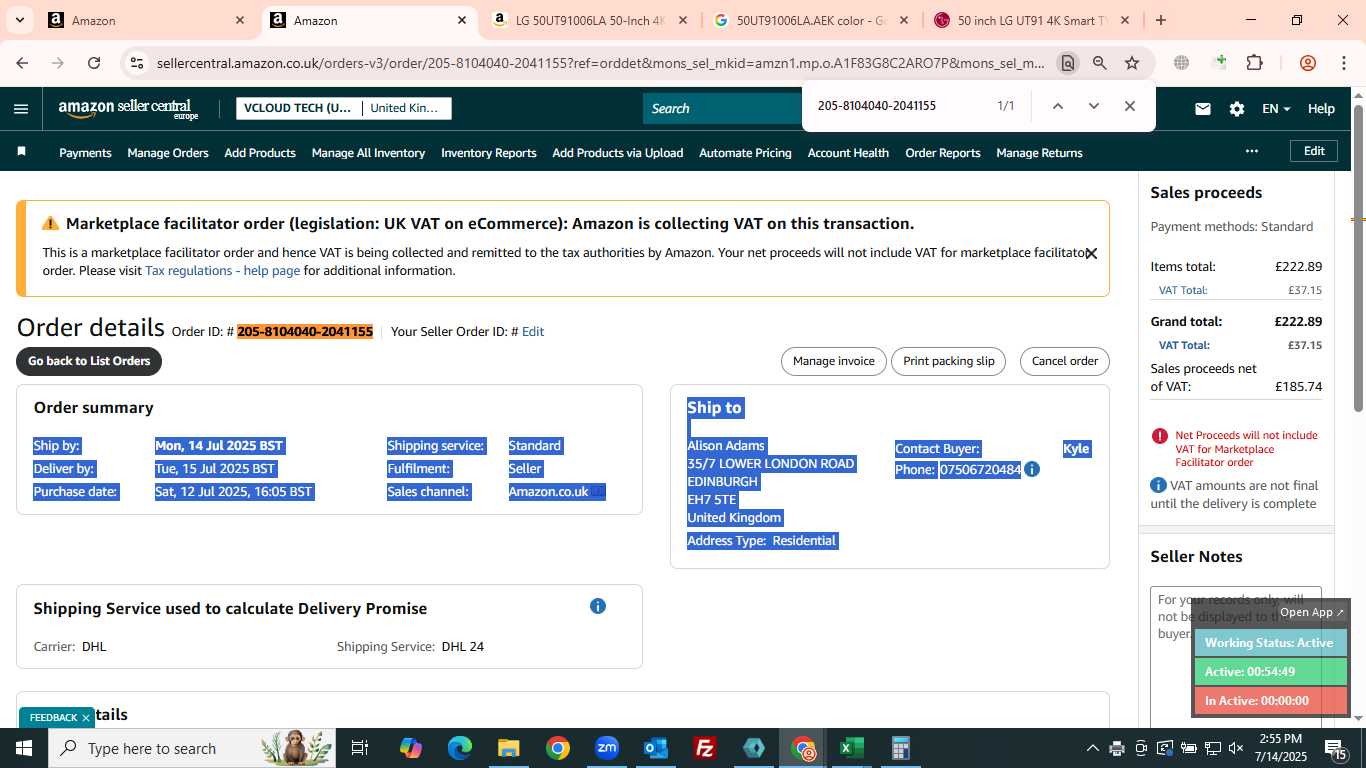
Task: Close the FEEDBACK tab widget
Action: [86, 717]
